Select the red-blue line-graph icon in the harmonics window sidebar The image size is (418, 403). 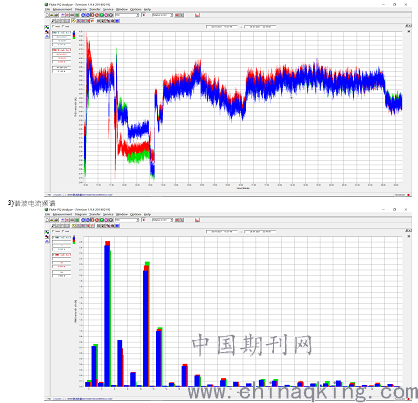(47, 237)
